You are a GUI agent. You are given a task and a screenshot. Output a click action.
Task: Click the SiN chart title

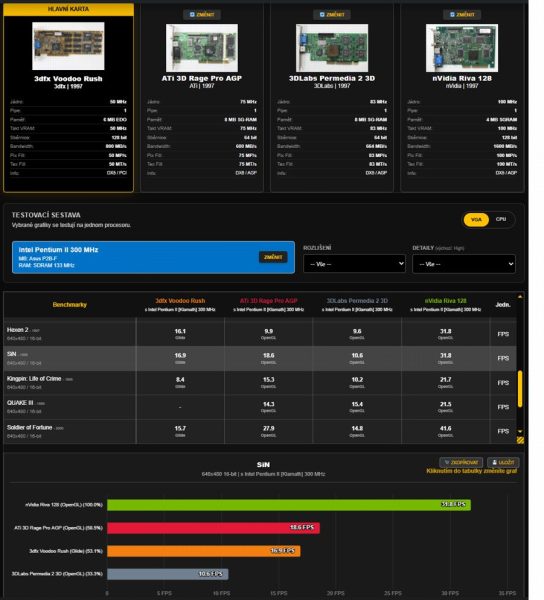[263, 465]
